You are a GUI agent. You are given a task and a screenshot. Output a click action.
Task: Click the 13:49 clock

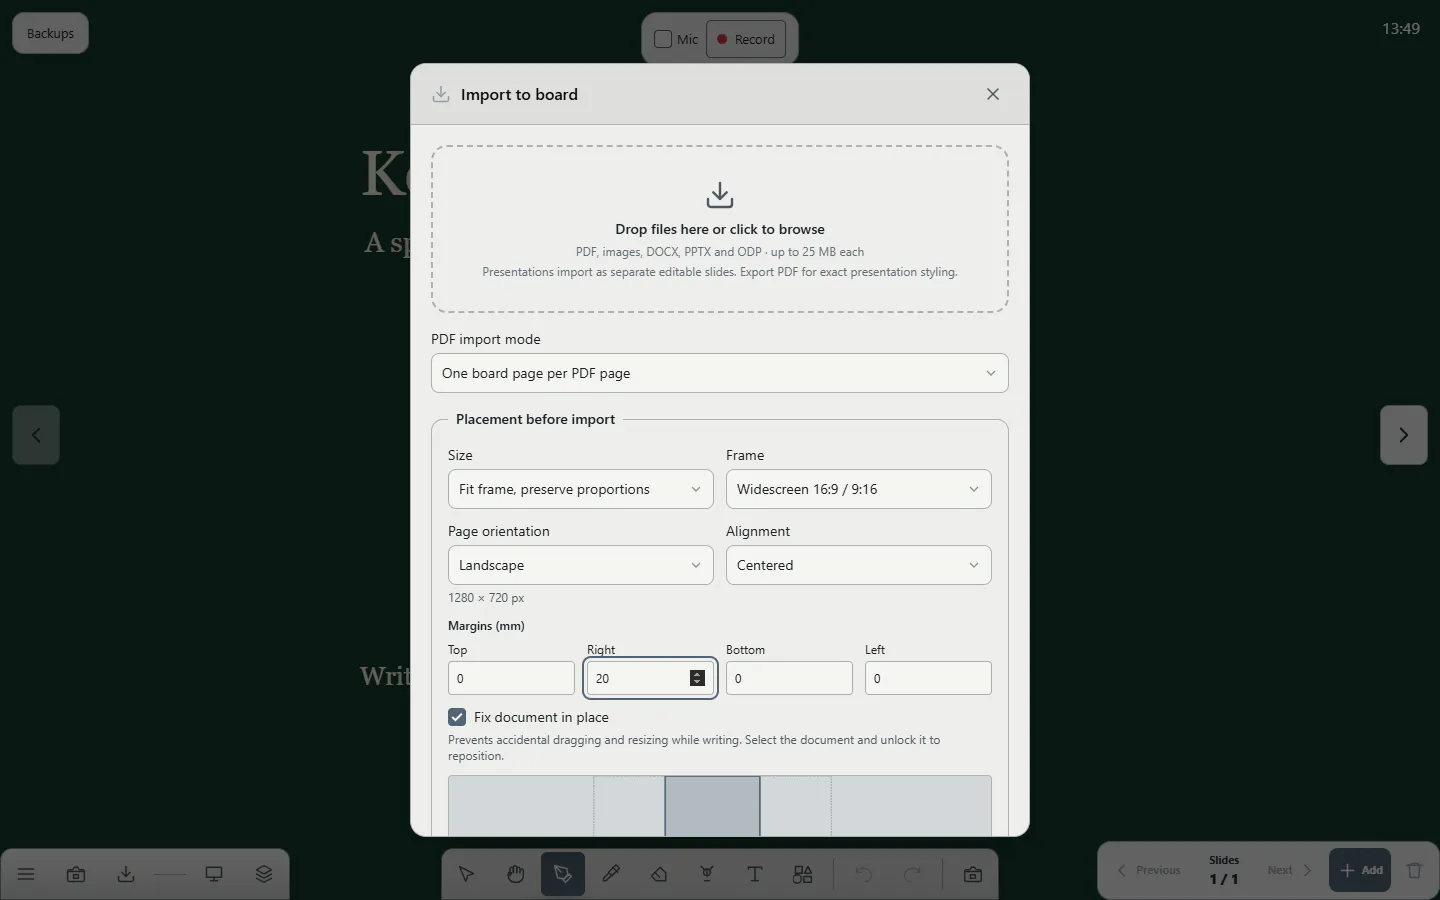[1401, 29]
